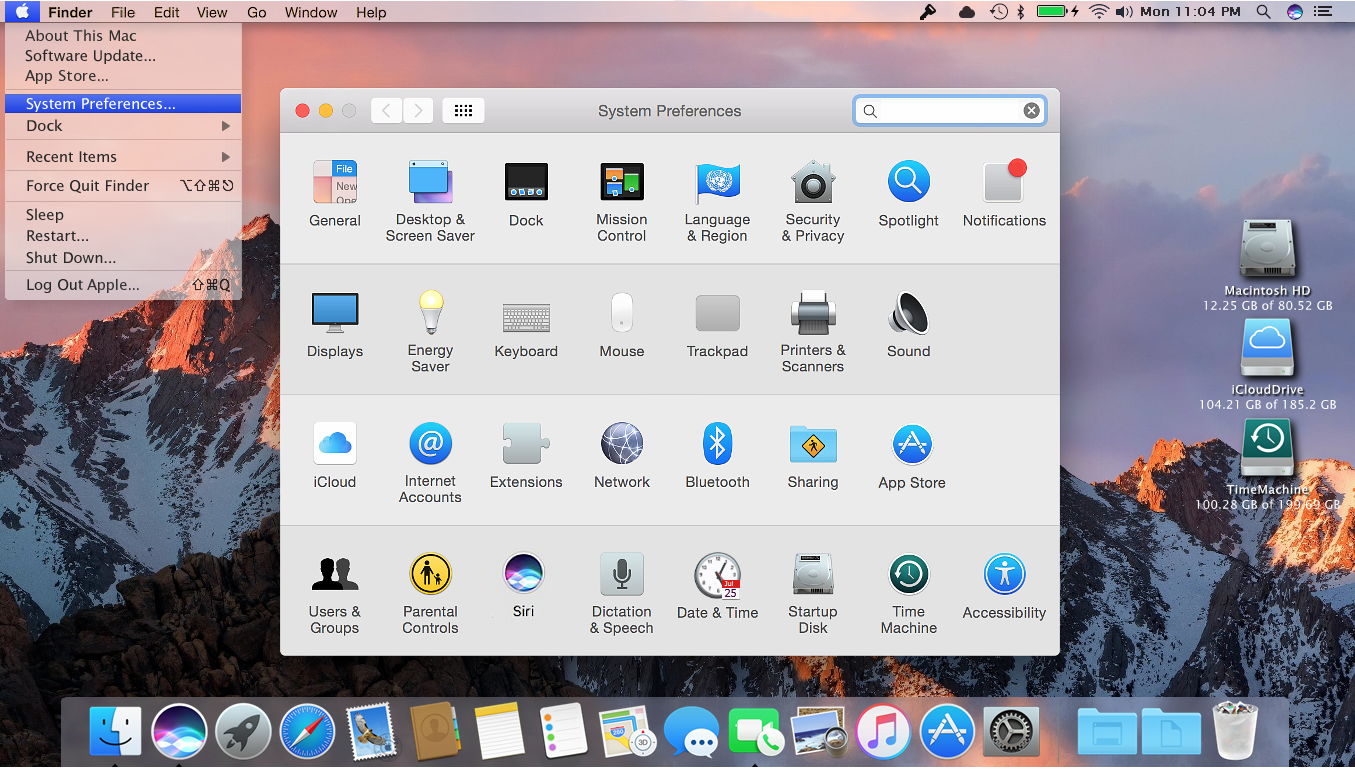Open Spotlight search in menu bar
1355x769 pixels.
[x=1263, y=12]
